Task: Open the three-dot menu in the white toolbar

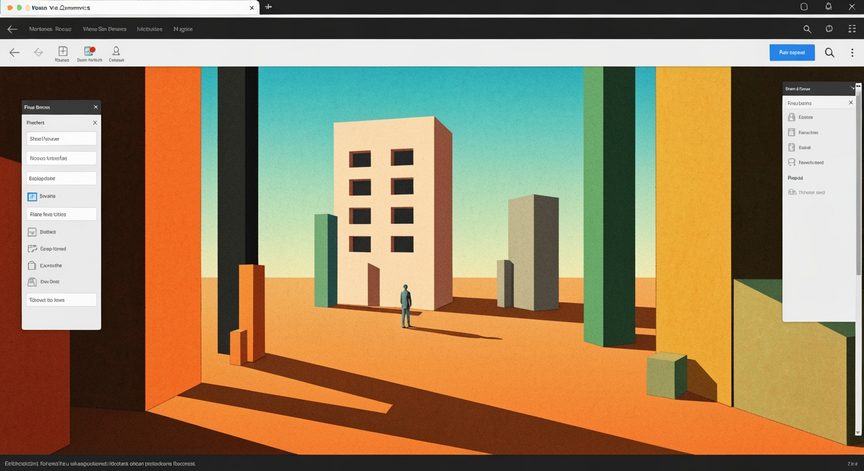Action: (852, 52)
